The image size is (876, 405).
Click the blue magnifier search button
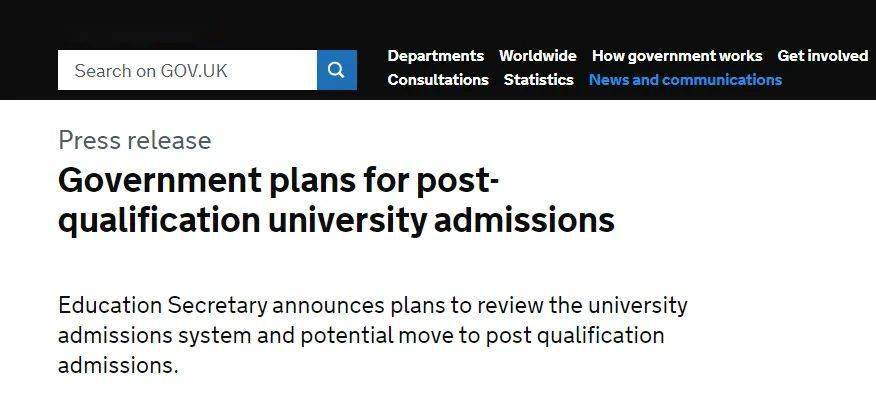tap(337, 70)
